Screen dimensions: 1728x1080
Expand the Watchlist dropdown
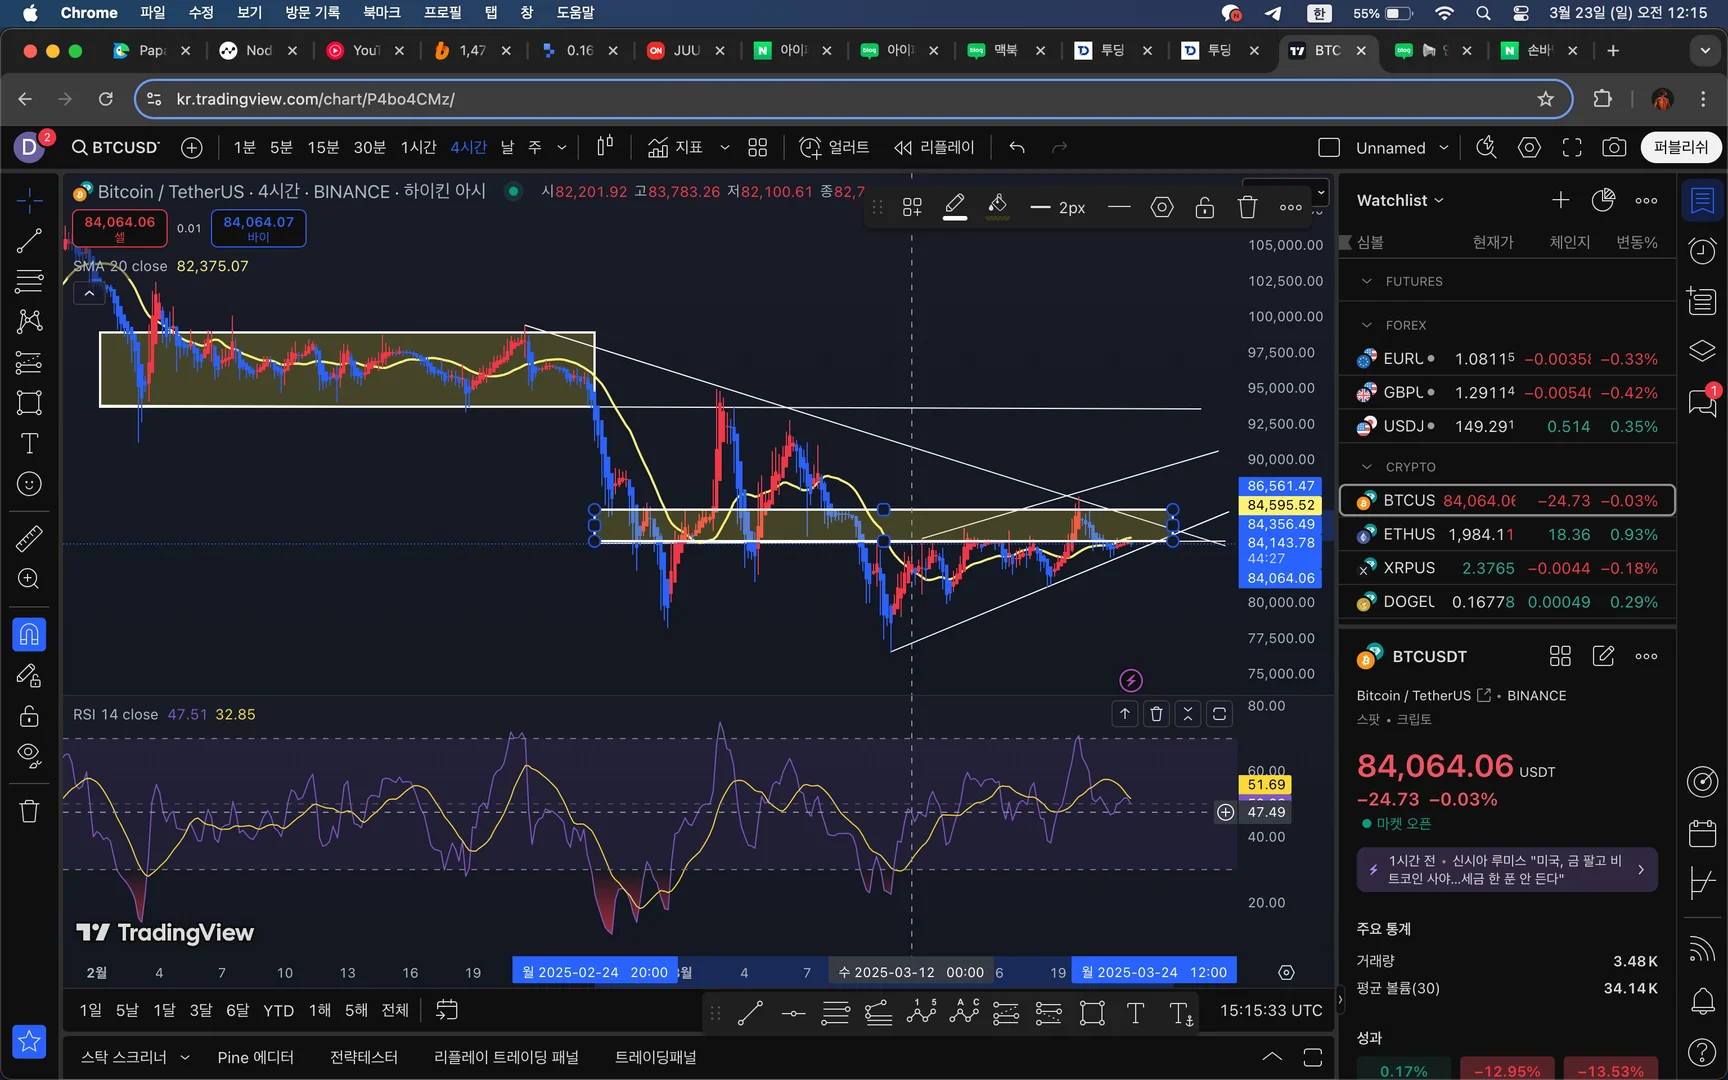pos(1400,200)
